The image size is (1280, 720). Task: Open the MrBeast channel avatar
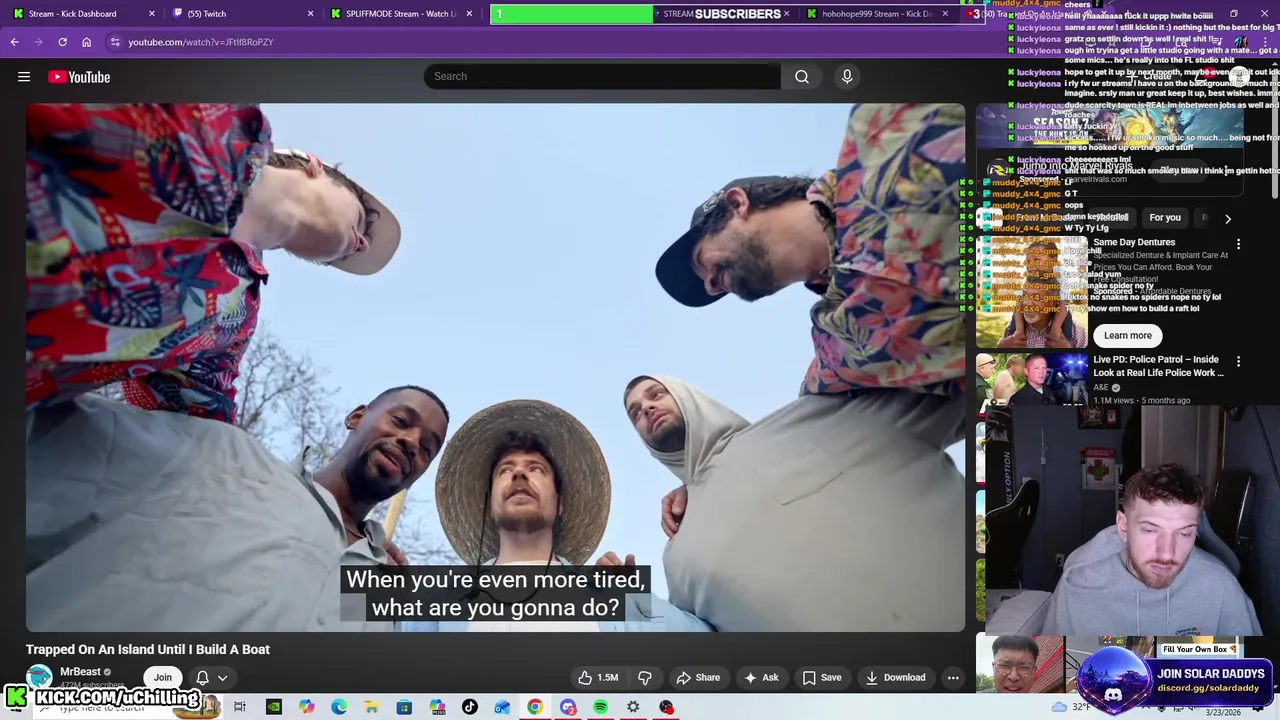39,678
